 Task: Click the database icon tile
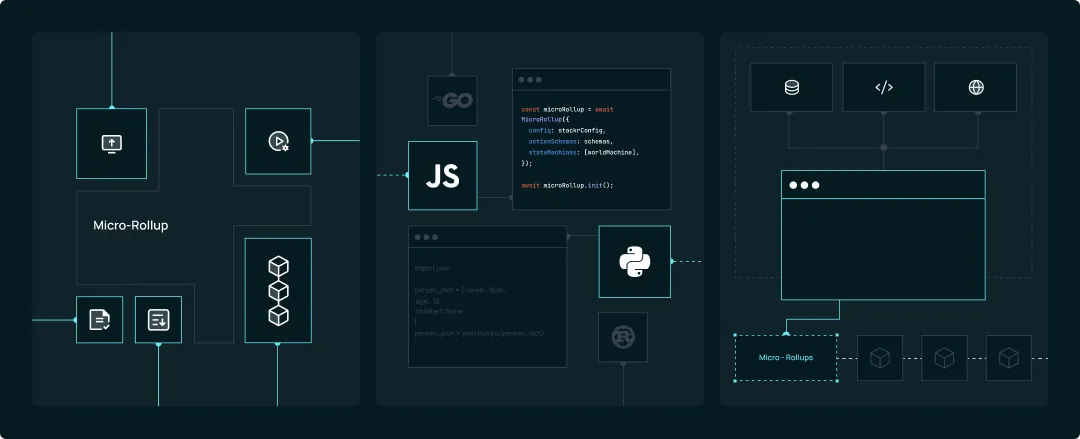pos(791,88)
